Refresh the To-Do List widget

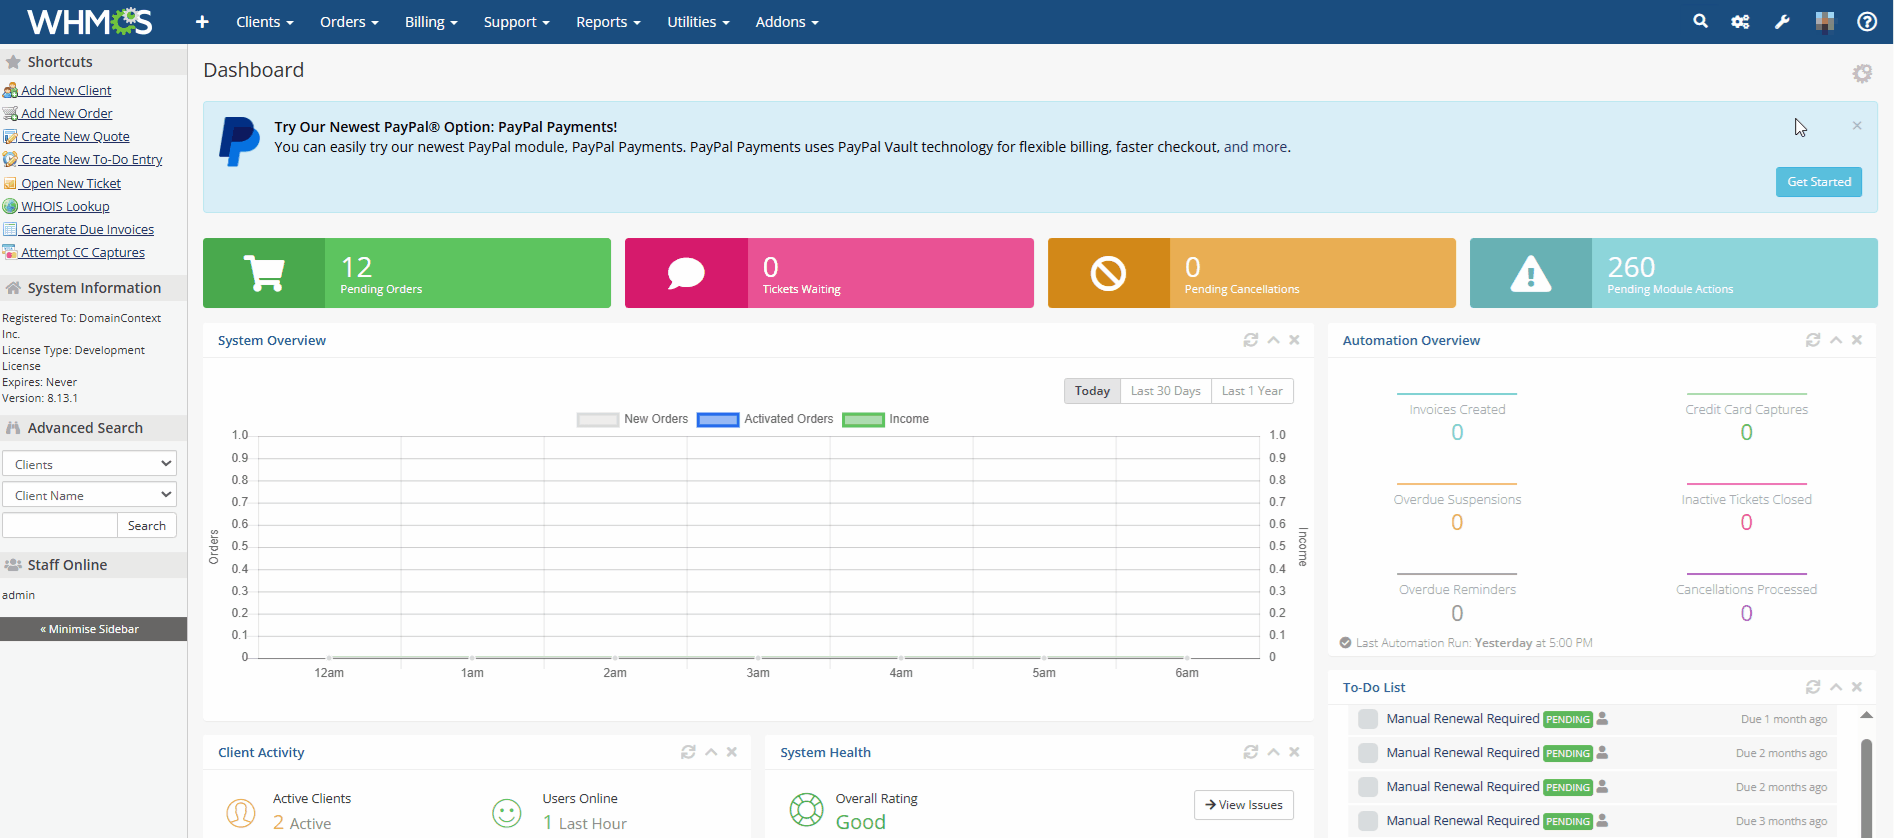[x=1812, y=687]
